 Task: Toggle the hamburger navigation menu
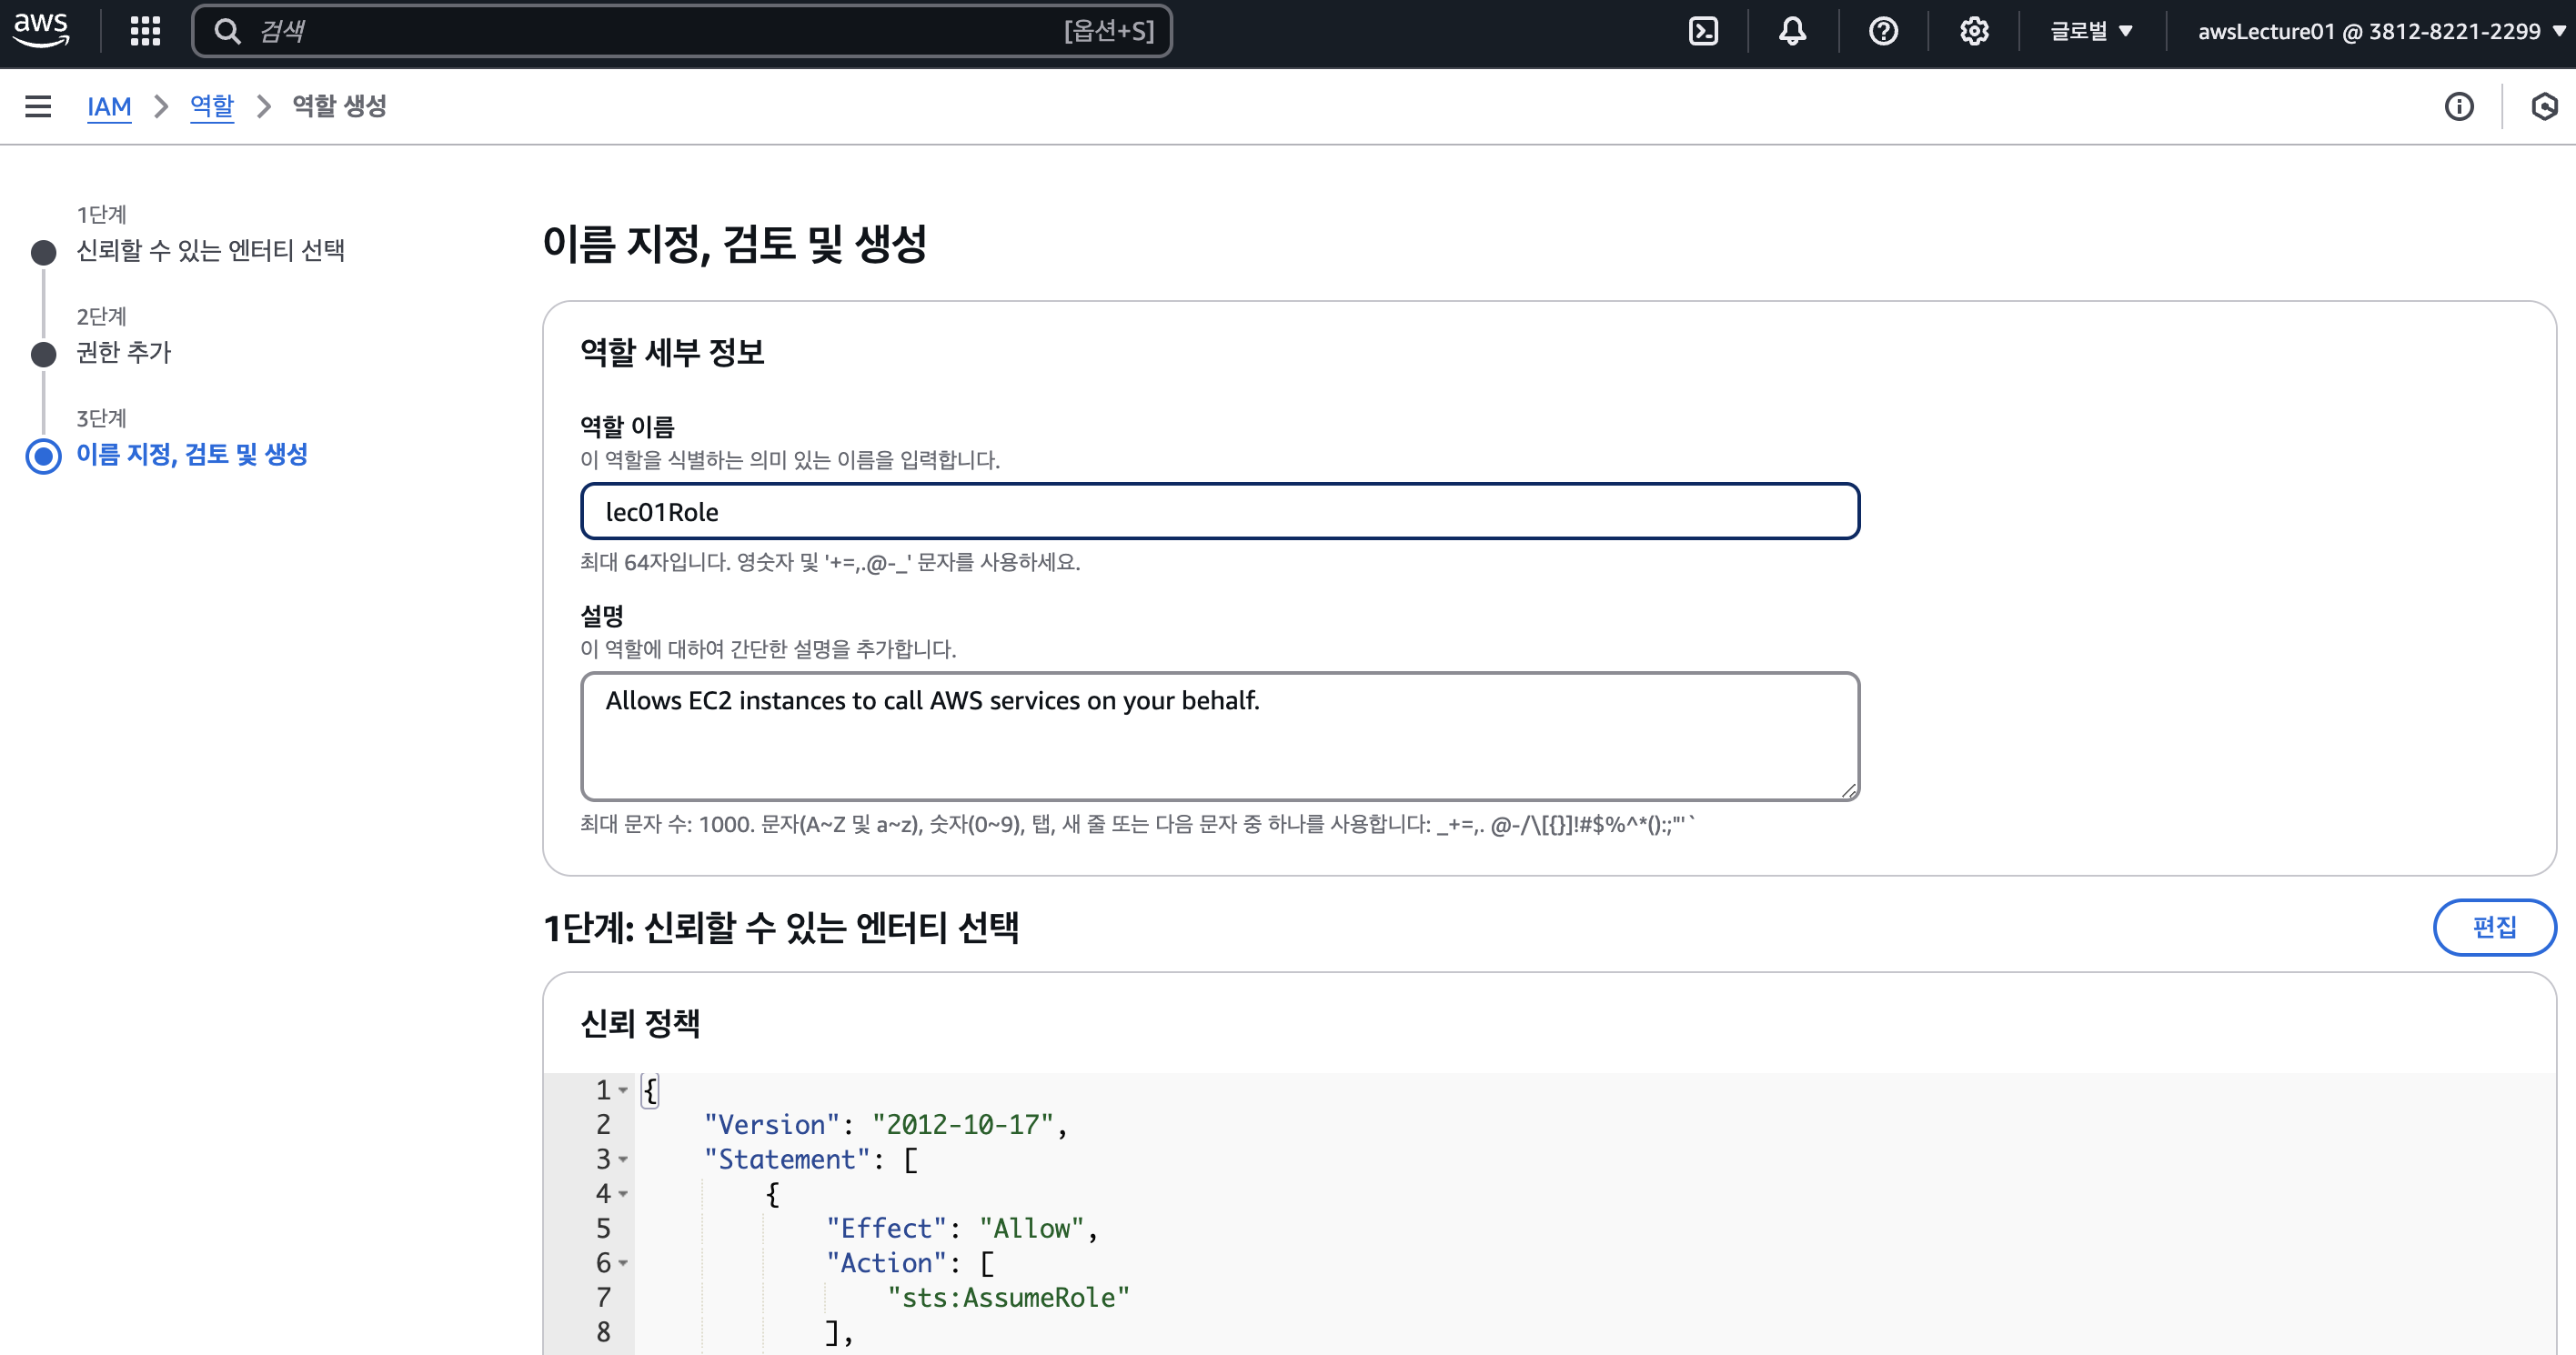point(38,106)
